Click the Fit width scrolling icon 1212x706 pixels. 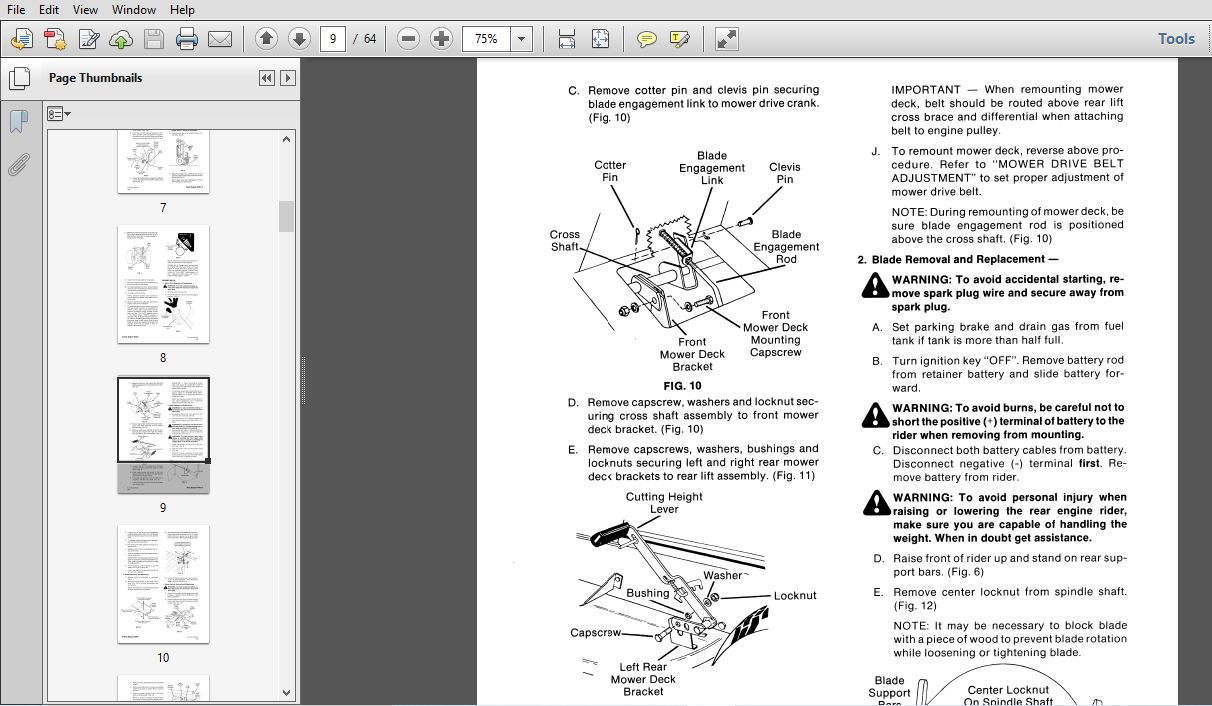[567, 39]
